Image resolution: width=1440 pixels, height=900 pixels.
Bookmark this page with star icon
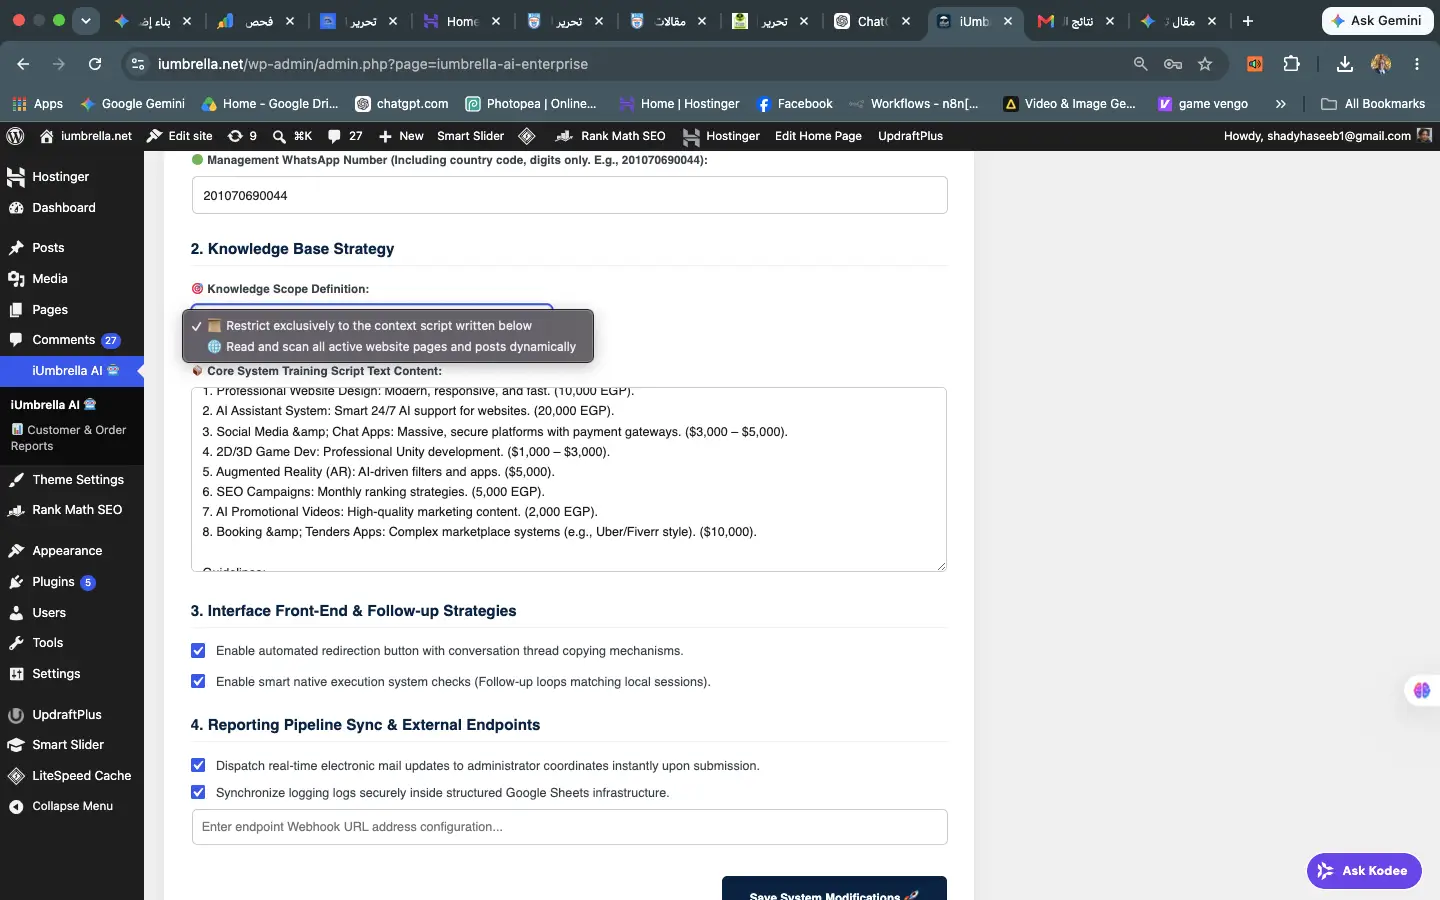coord(1205,64)
